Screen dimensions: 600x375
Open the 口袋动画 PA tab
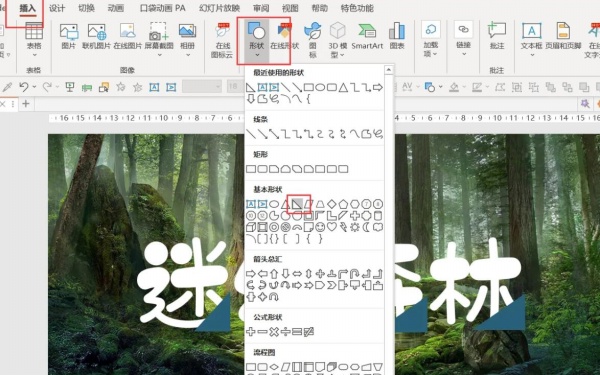click(162, 8)
